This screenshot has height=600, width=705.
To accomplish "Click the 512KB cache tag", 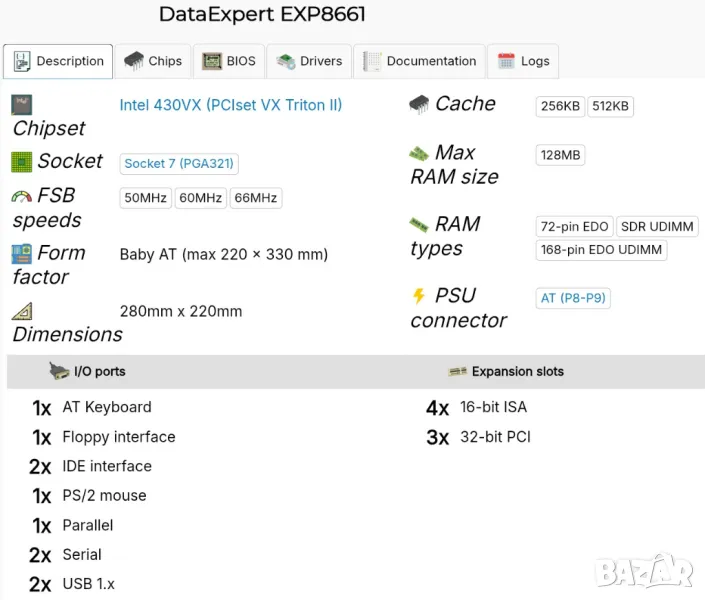I will (610, 107).
